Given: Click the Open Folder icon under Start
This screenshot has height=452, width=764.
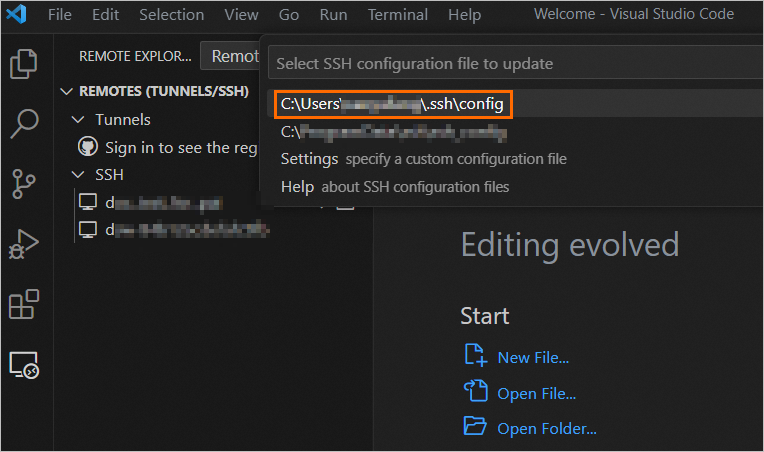Looking at the screenshot, I should coord(475,426).
